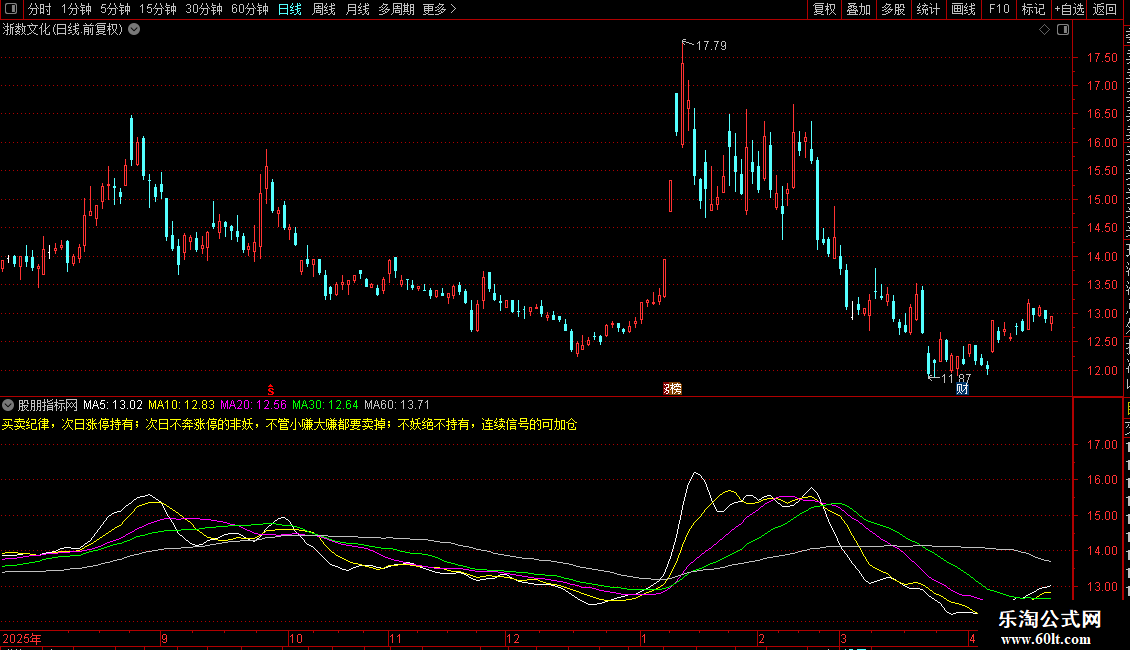Click the 17.50 price axis label
Viewport: 1130px width, 650px height.
pyautogui.click(x=1102, y=58)
